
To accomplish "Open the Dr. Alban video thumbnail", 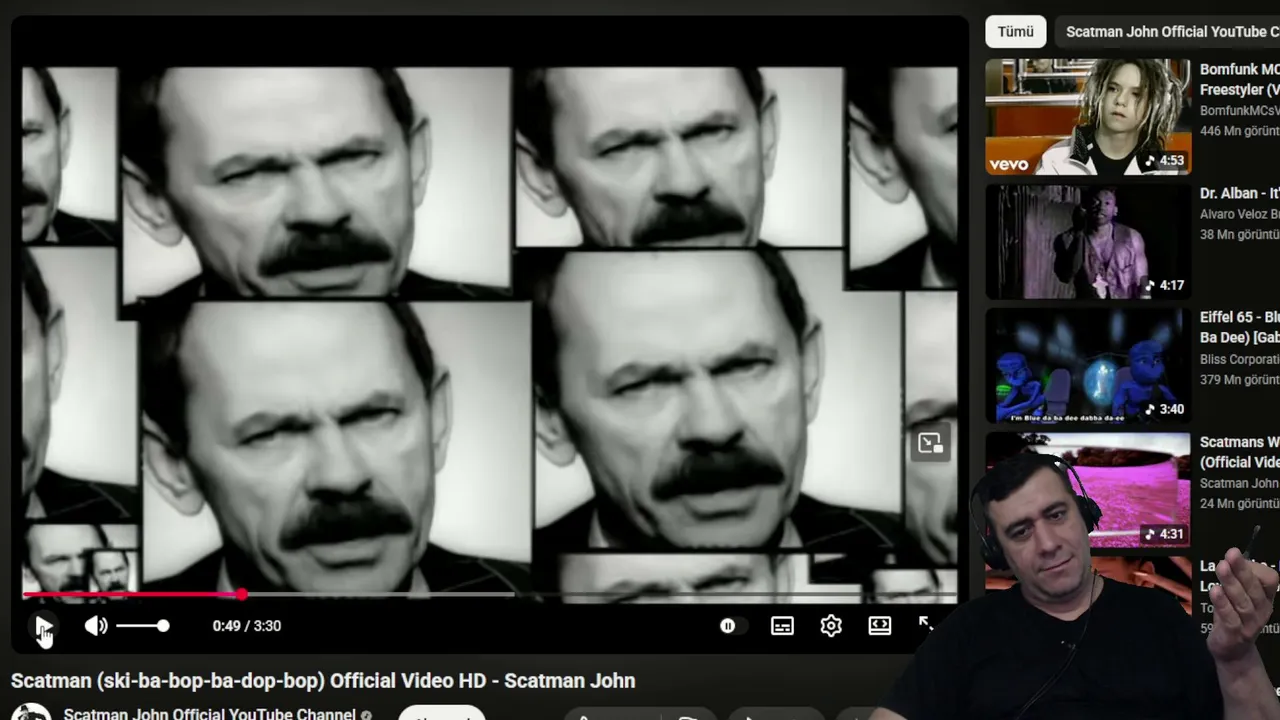I will 1088,241.
